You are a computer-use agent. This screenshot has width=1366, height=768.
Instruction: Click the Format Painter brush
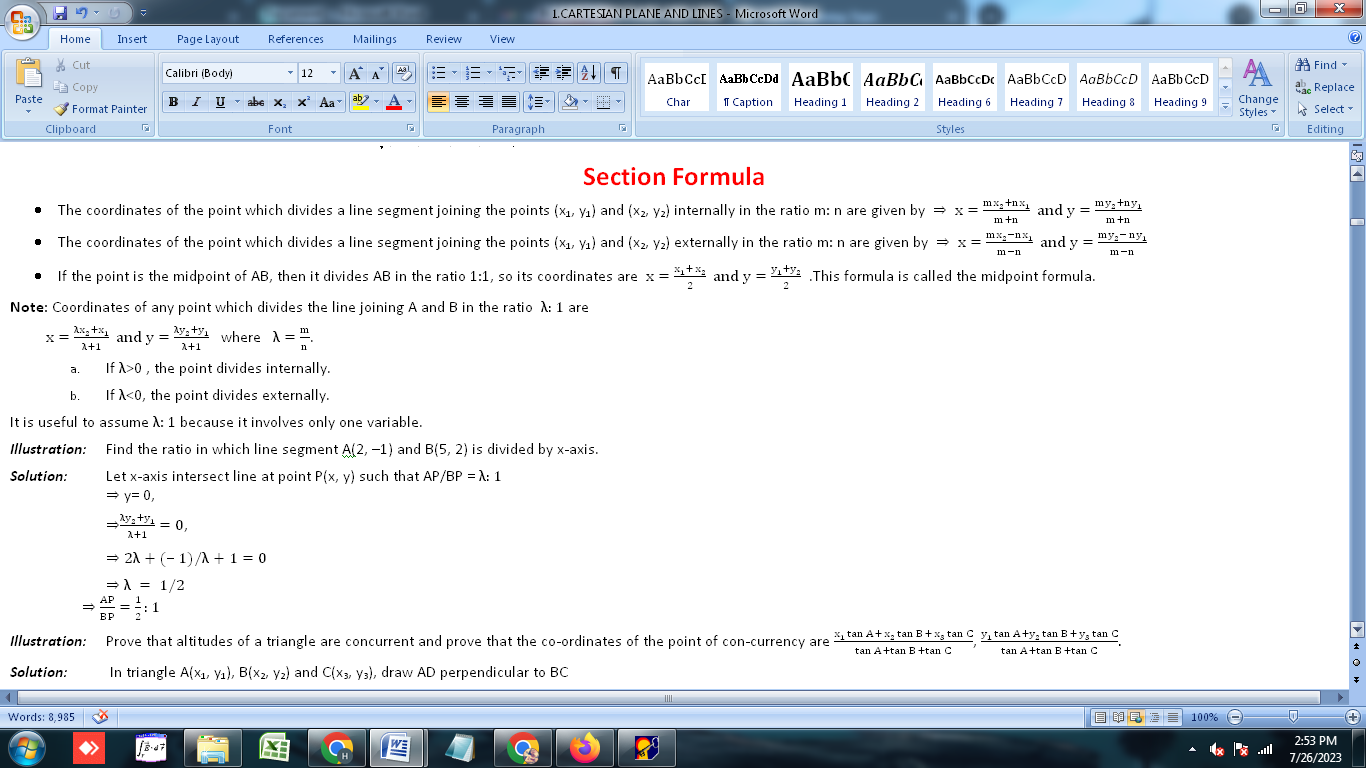(x=100, y=109)
